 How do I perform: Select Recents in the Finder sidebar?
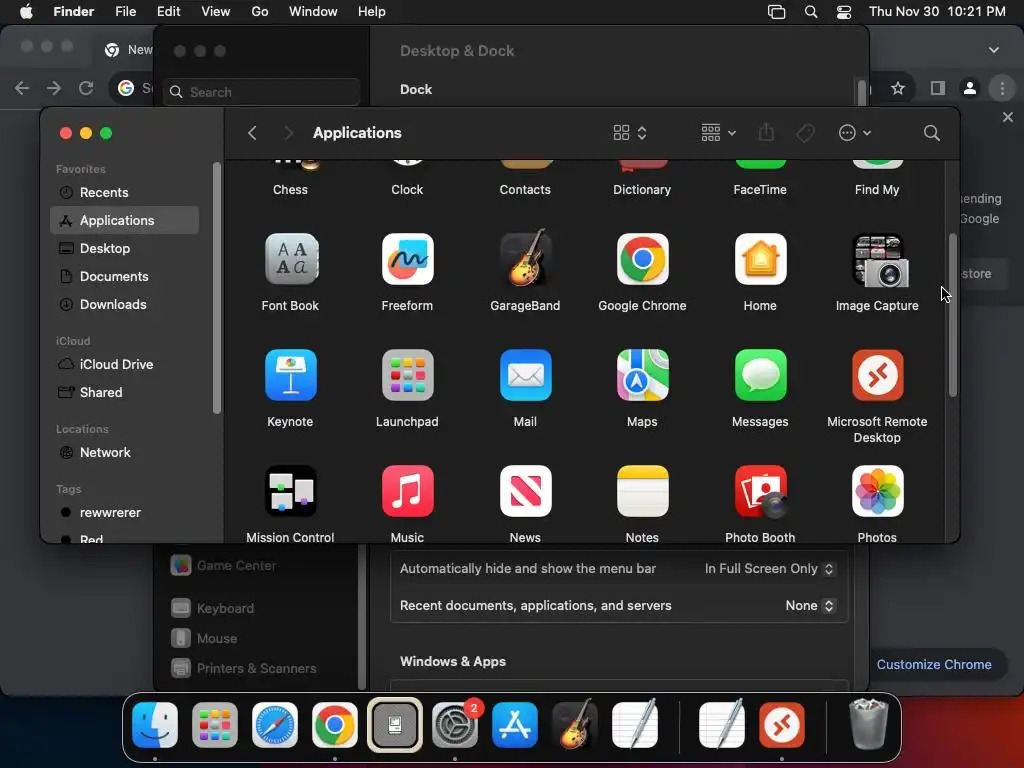(x=124, y=193)
